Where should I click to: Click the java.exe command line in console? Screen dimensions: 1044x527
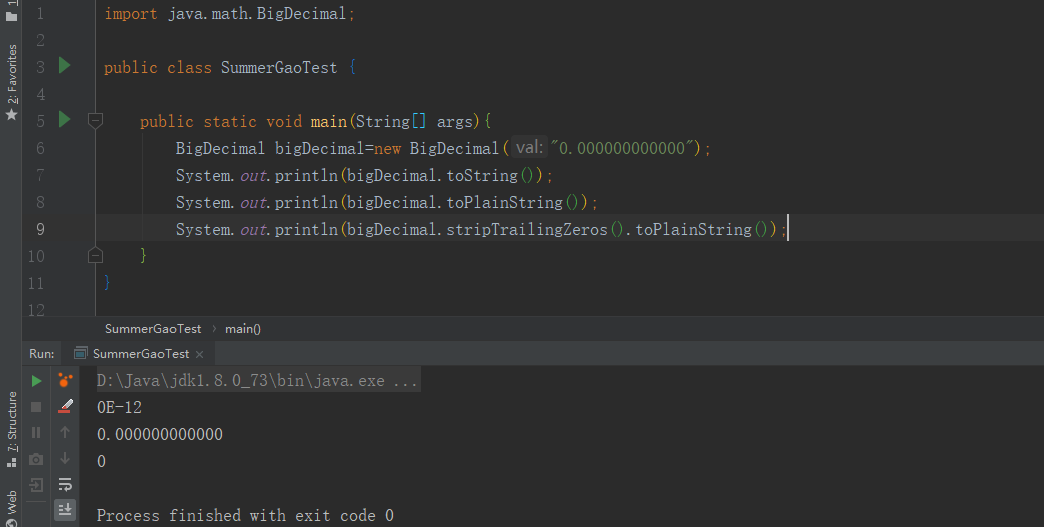coord(257,381)
